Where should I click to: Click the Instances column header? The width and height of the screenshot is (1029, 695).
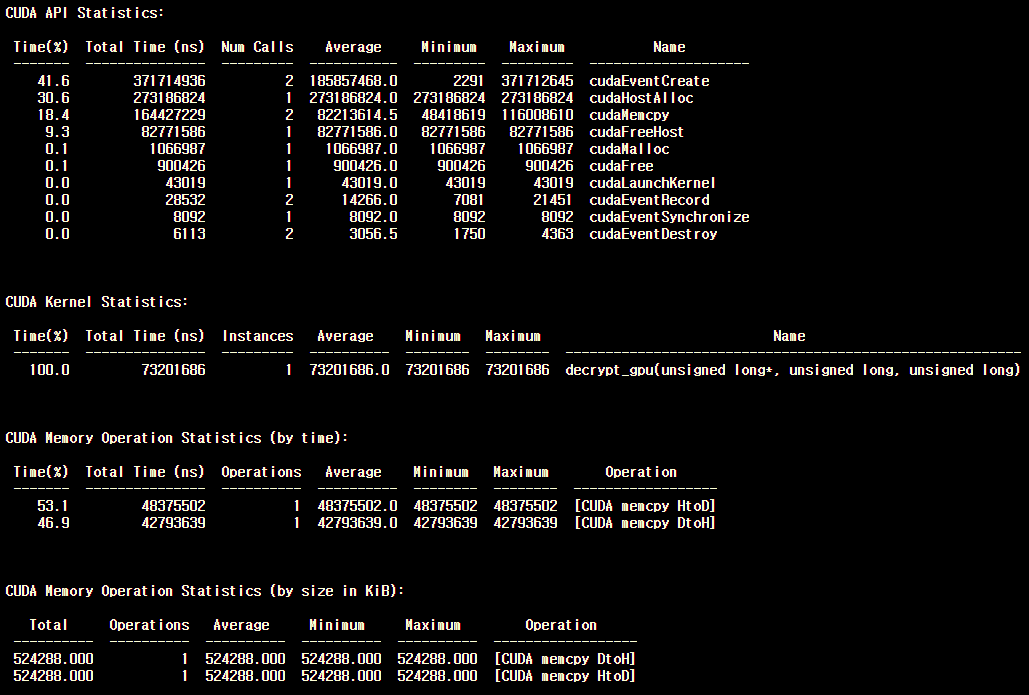(258, 336)
